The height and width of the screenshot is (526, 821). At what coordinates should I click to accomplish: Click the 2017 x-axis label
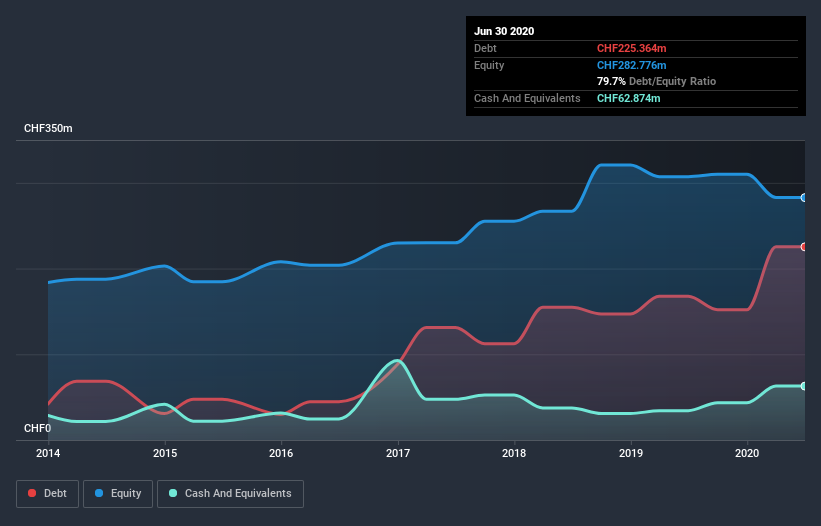pos(398,453)
